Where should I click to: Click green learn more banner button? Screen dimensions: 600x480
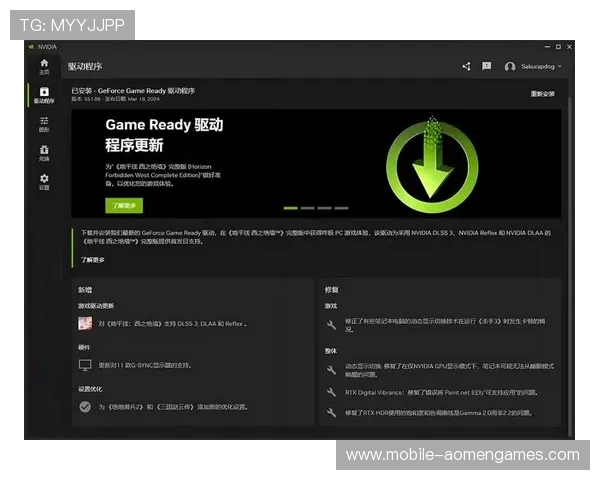(x=124, y=206)
